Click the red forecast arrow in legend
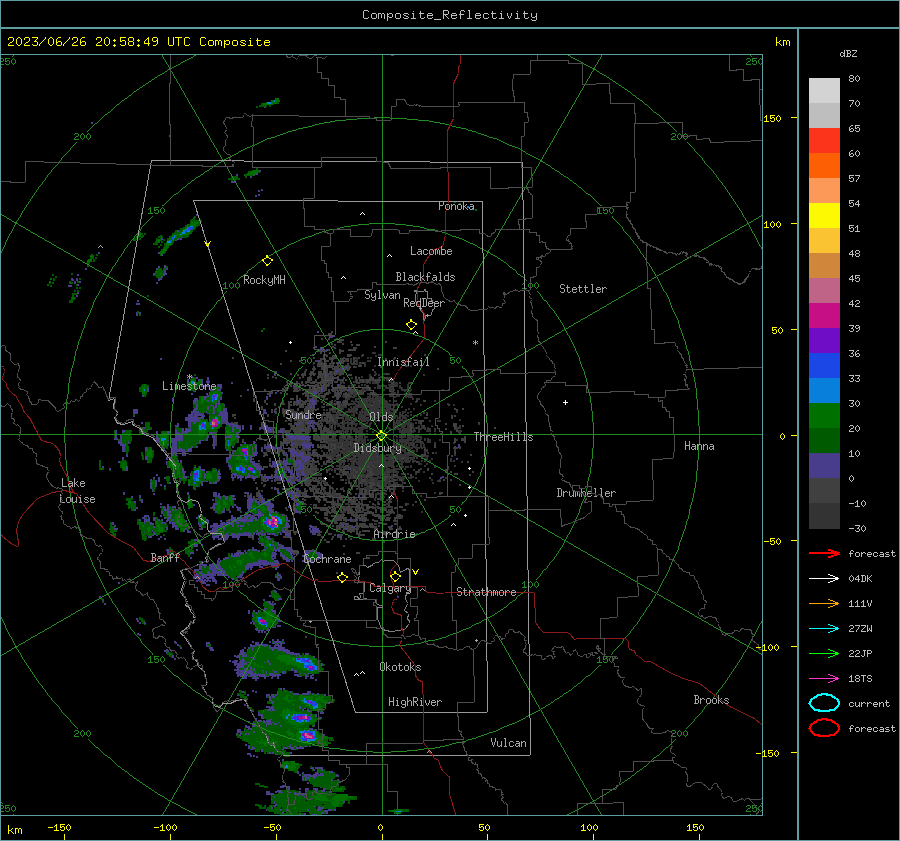The width and height of the screenshot is (900, 841). 824,553
